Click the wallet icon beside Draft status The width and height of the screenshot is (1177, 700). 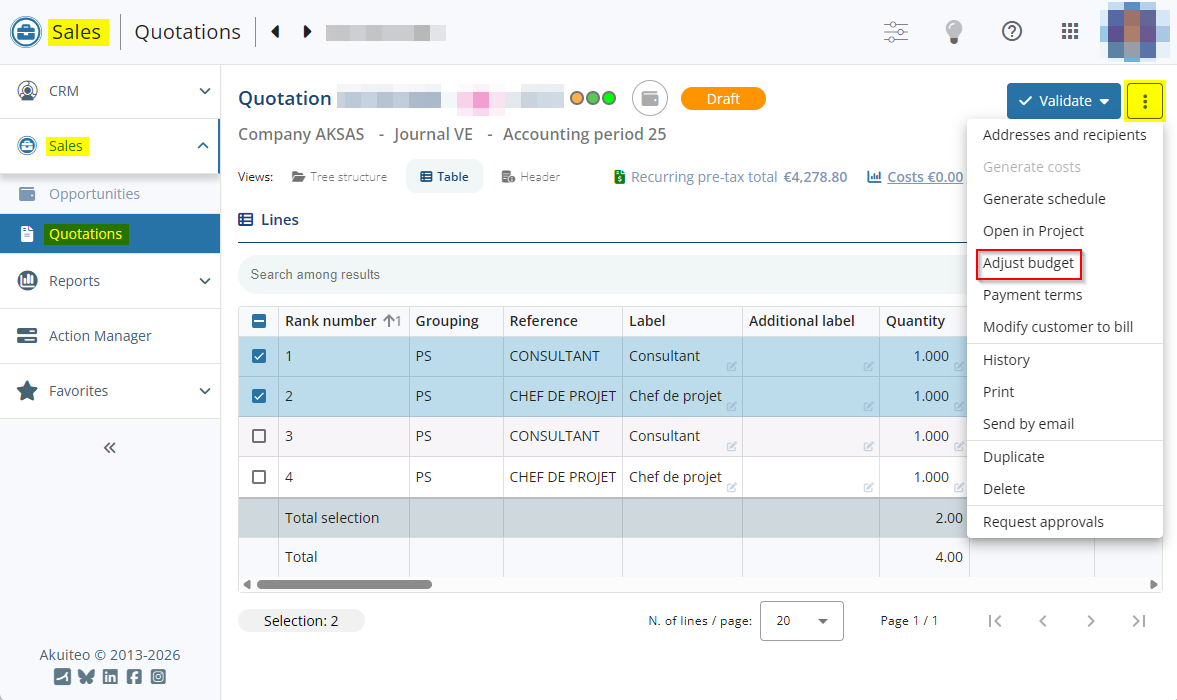coord(650,99)
